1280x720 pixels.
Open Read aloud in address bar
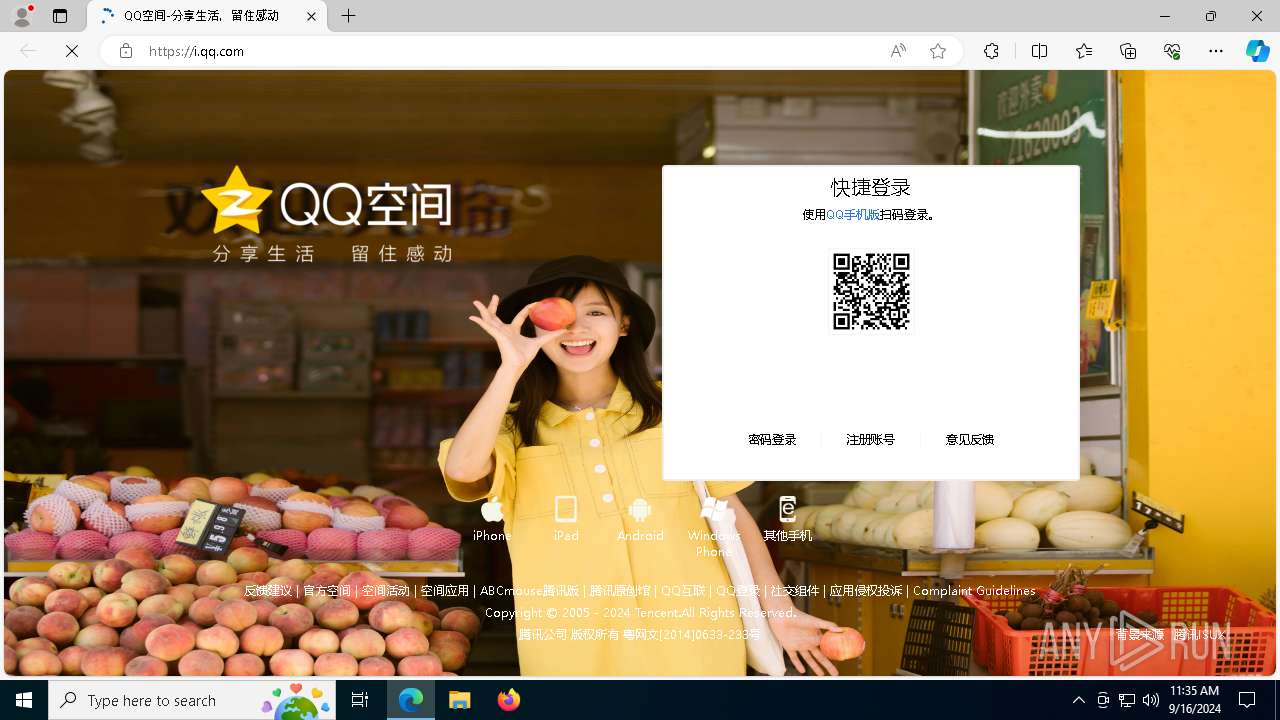[x=898, y=51]
